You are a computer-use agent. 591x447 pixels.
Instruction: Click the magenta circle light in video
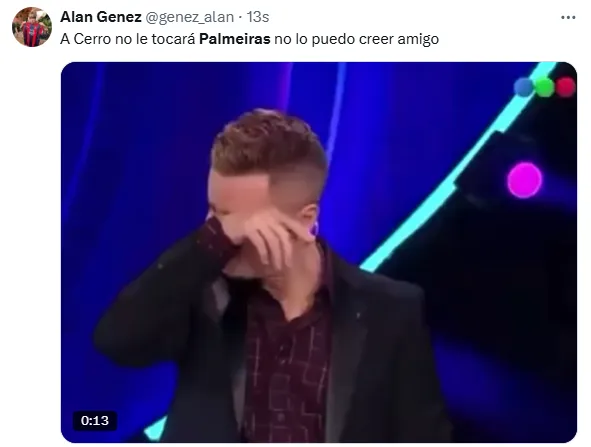(x=524, y=180)
